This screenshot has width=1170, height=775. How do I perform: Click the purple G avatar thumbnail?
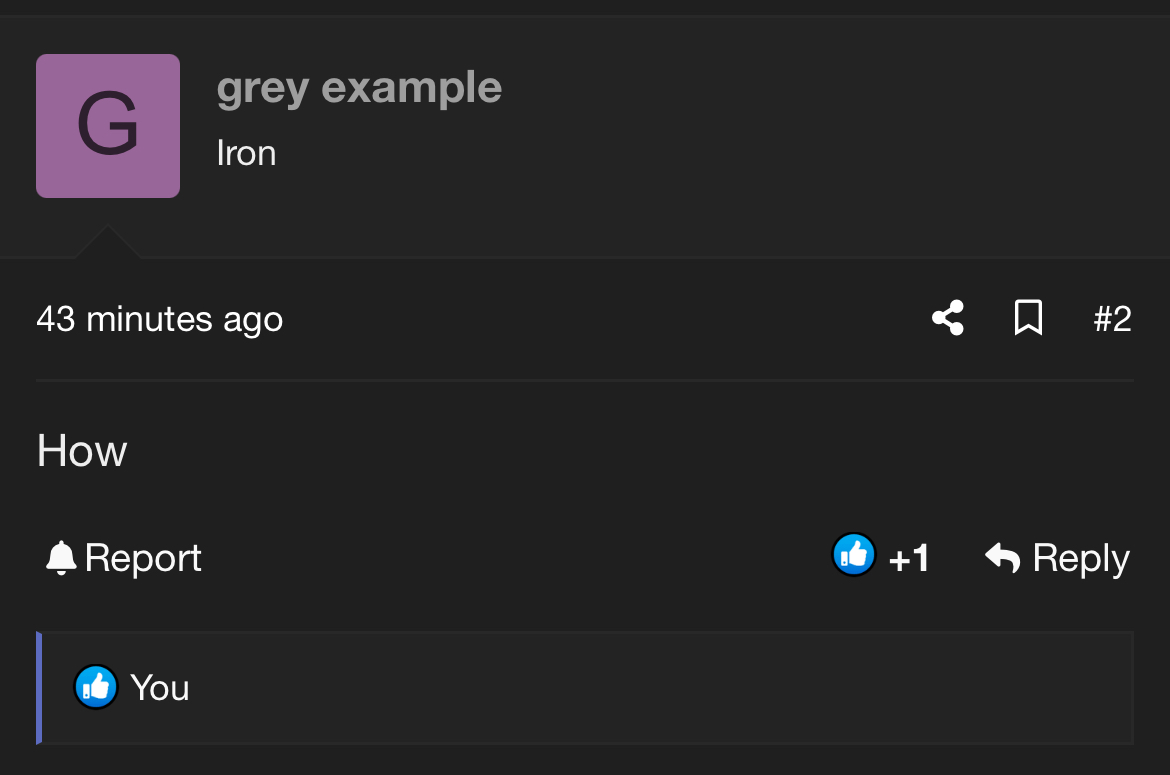(x=108, y=126)
